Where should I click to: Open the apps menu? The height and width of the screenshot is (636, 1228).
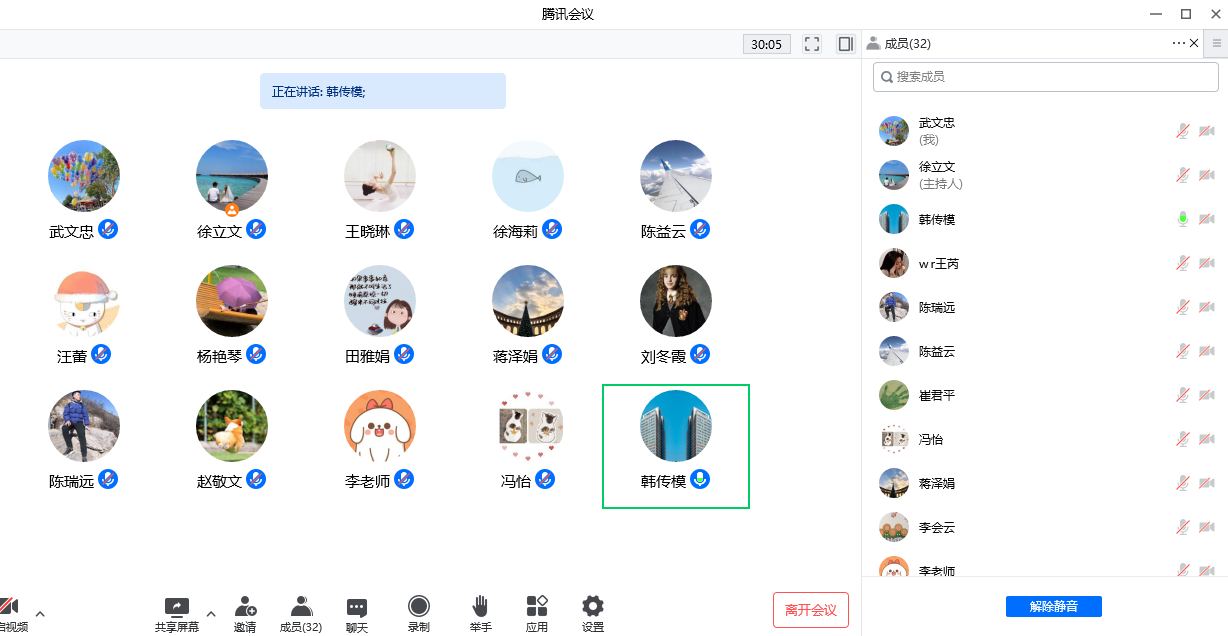[x=537, y=612]
